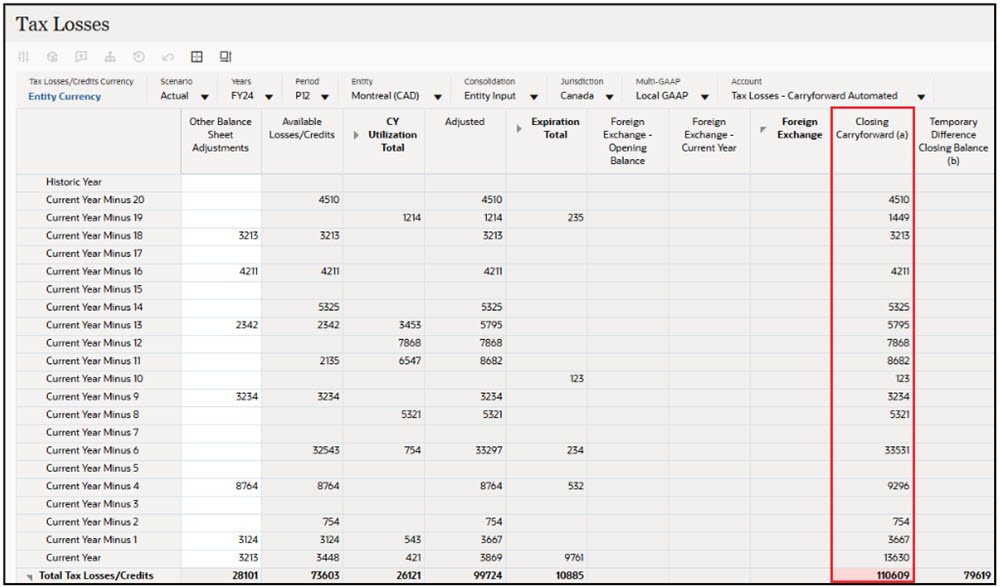This screenshot has height=587, width=1000.
Task: Click the grid layout icon in toolbar
Action: point(197,57)
